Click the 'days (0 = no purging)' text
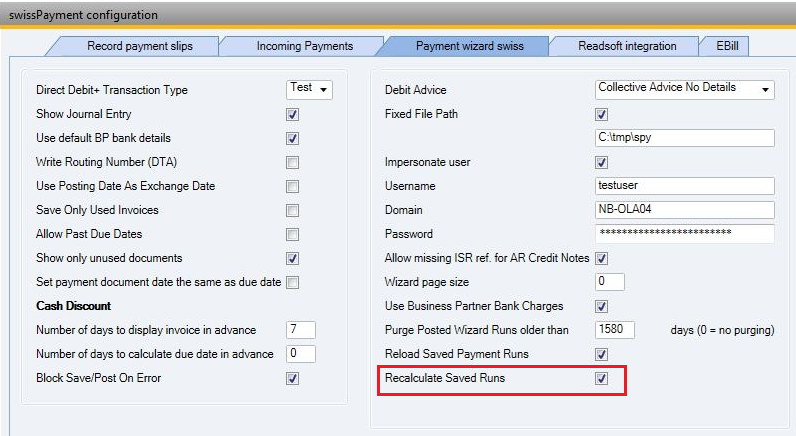The image size is (796, 436). 722,330
